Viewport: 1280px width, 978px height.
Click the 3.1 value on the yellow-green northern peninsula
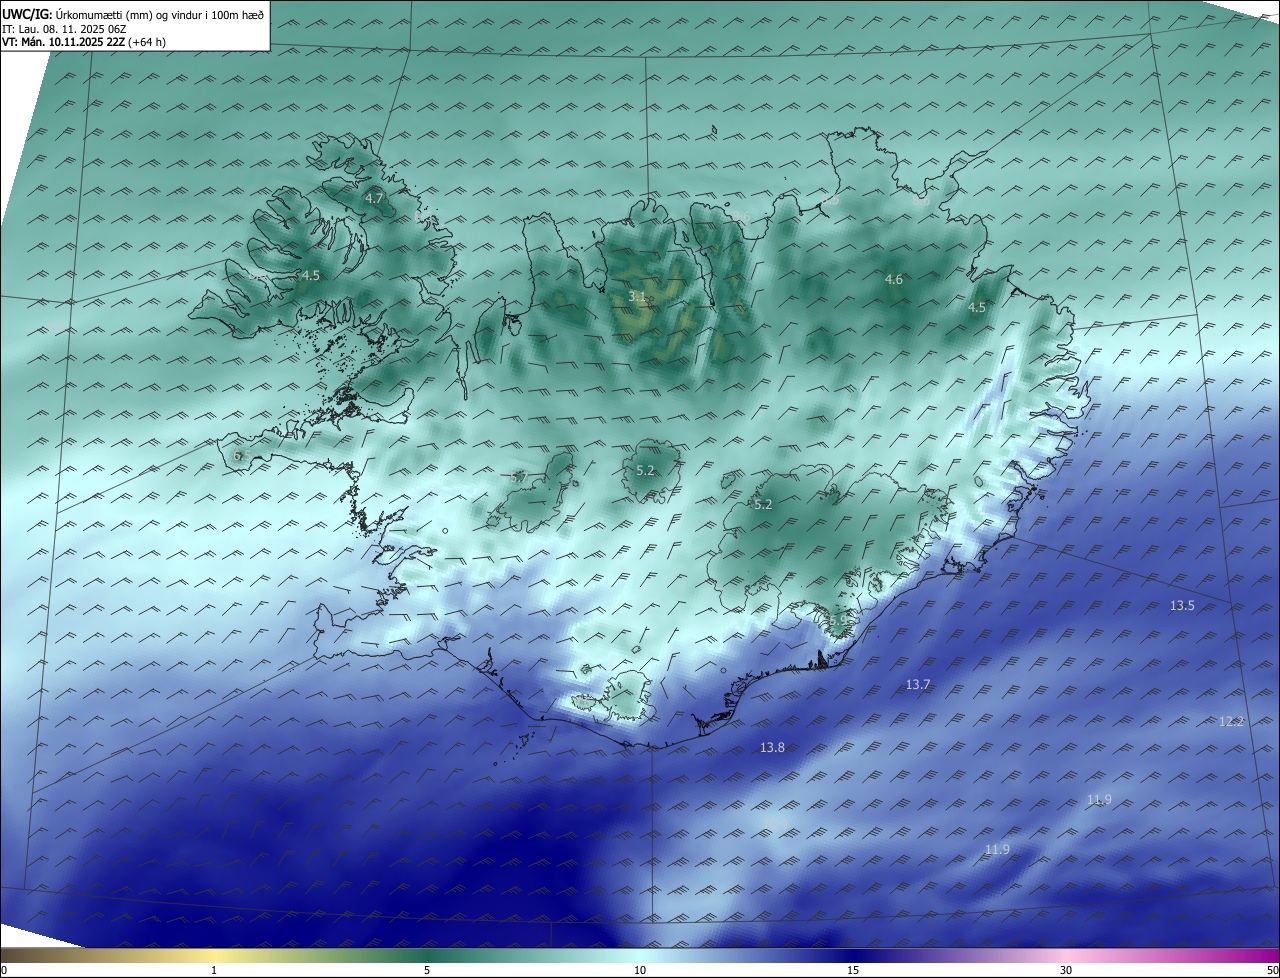coord(637,297)
